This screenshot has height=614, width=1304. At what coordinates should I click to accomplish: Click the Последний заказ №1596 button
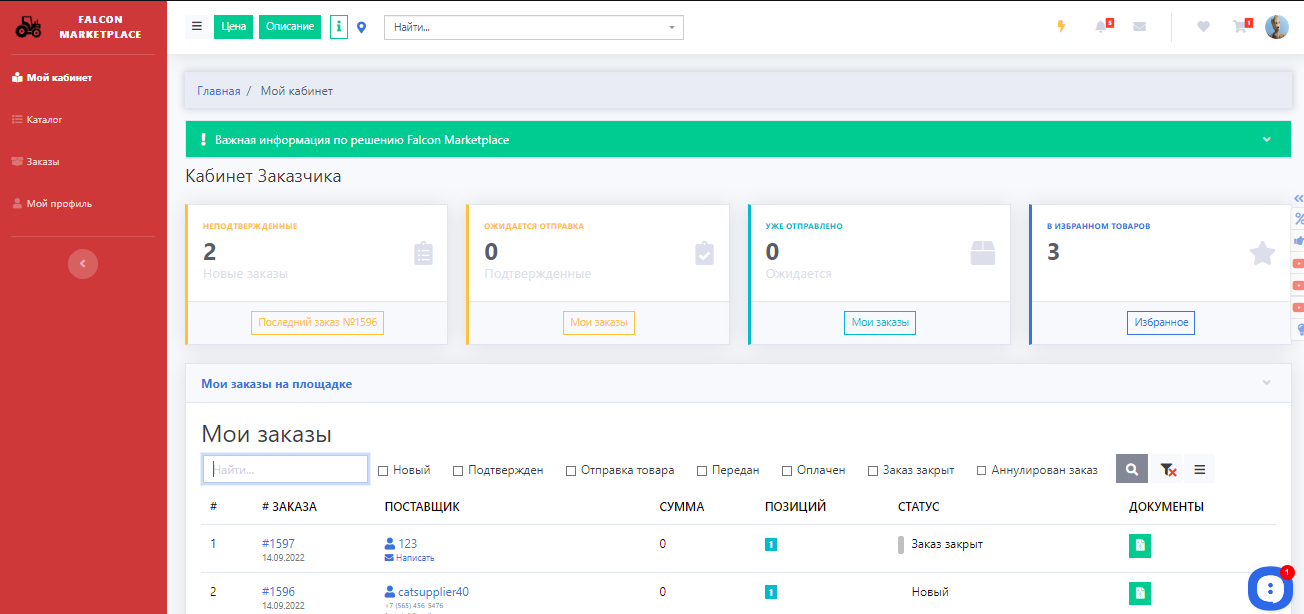tap(317, 322)
